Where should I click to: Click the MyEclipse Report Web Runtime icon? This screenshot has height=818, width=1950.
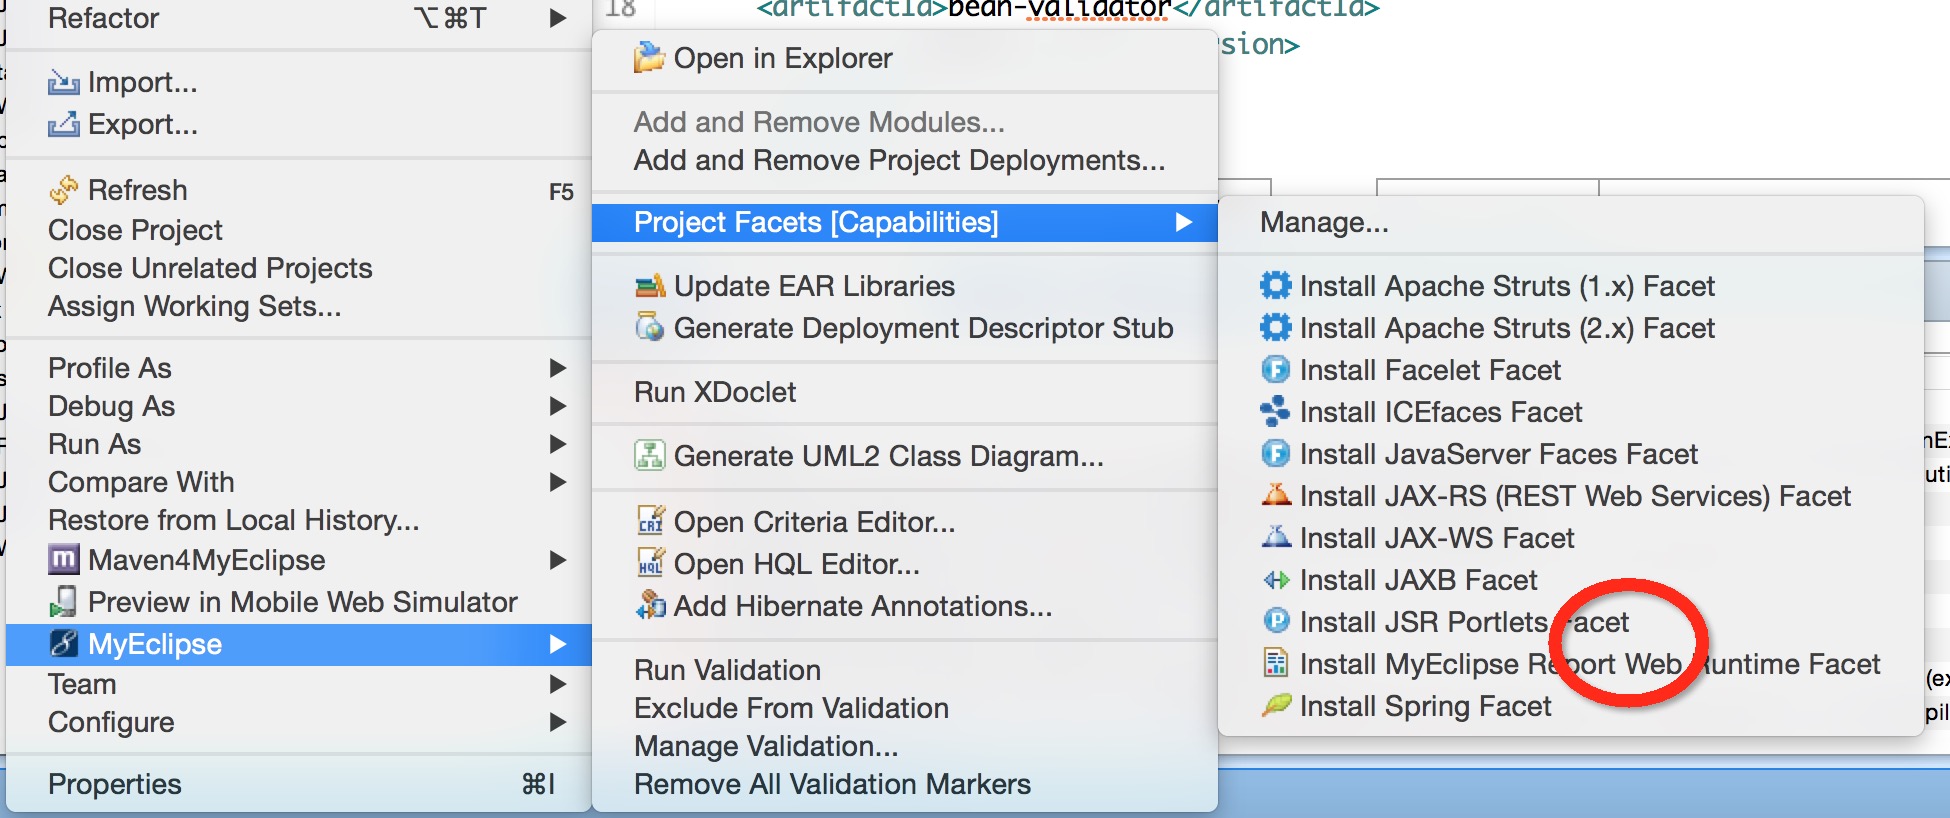pos(1275,663)
